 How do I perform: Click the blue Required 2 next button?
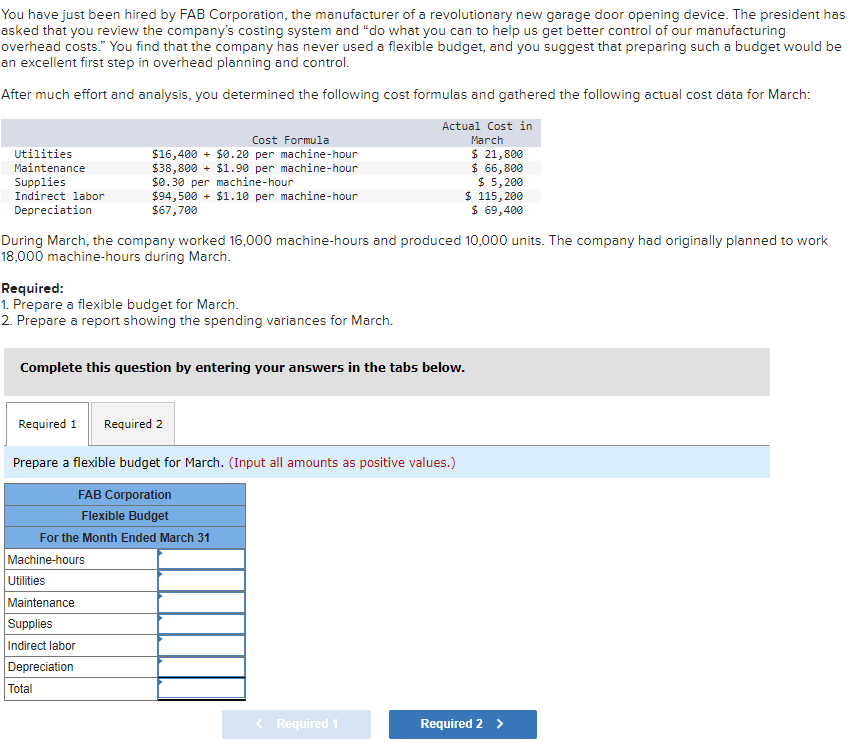pyautogui.click(x=462, y=724)
